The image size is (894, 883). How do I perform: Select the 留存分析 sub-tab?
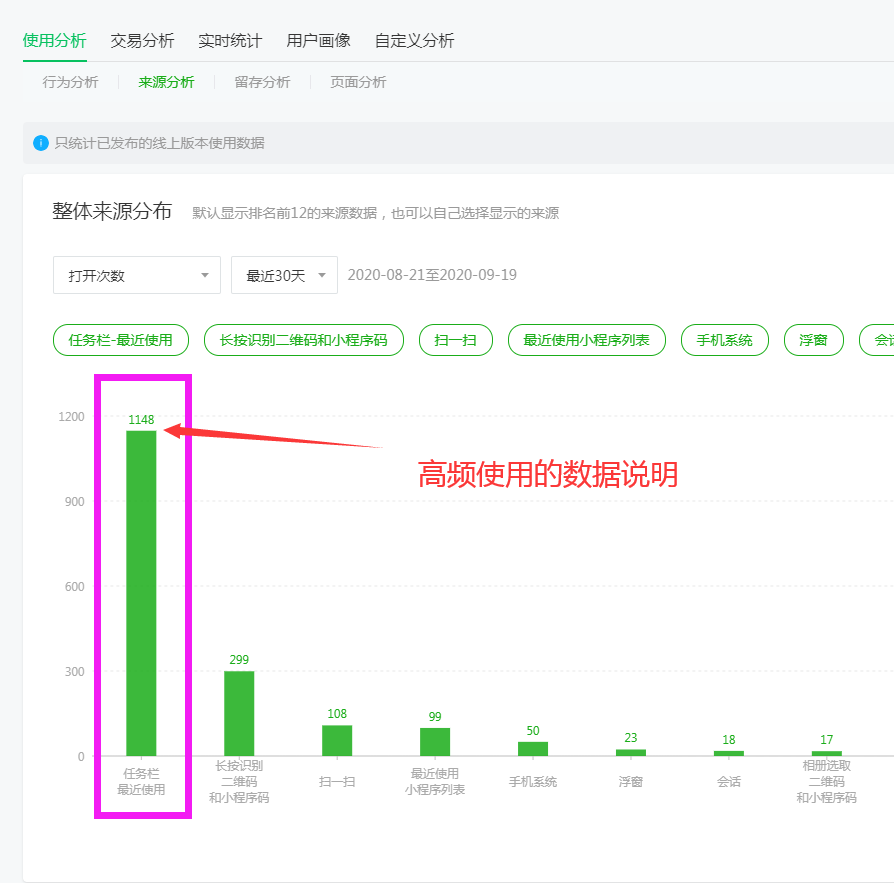pos(262,82)
